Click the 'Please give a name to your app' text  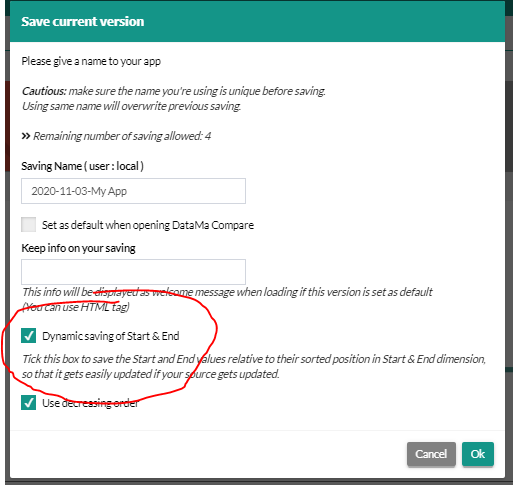tap(91, 61)
